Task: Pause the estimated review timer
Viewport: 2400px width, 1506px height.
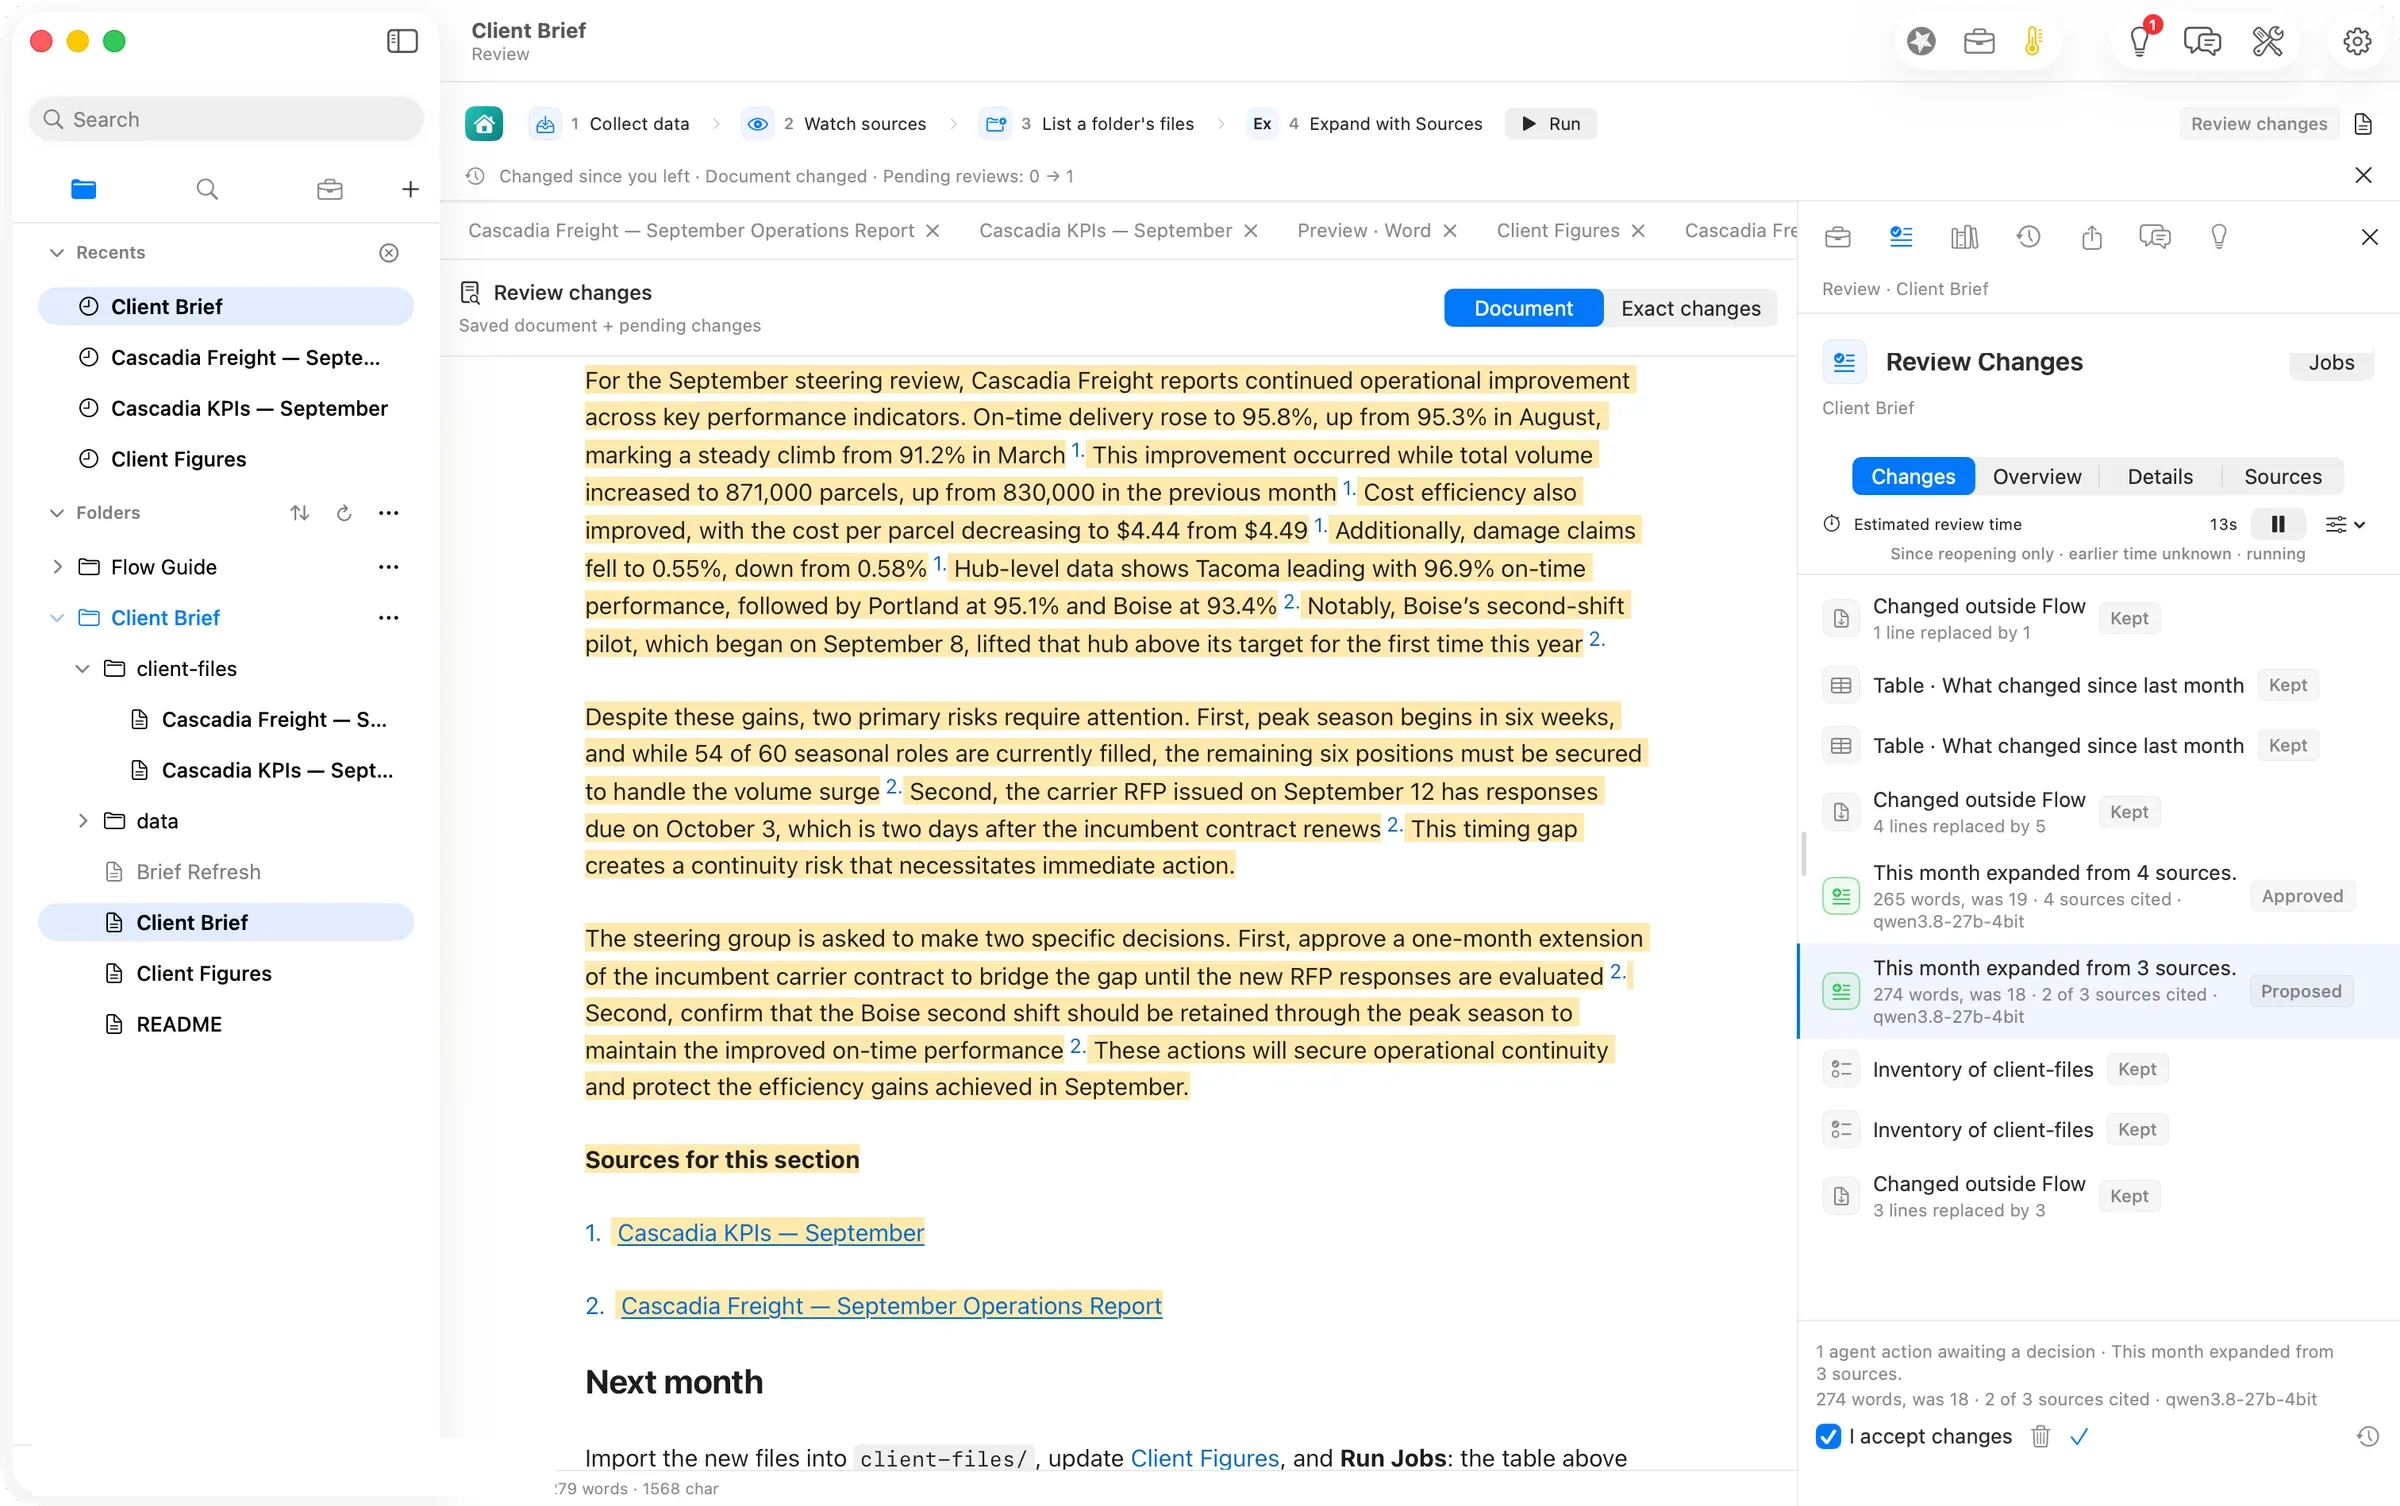Action: (2278, 524)
